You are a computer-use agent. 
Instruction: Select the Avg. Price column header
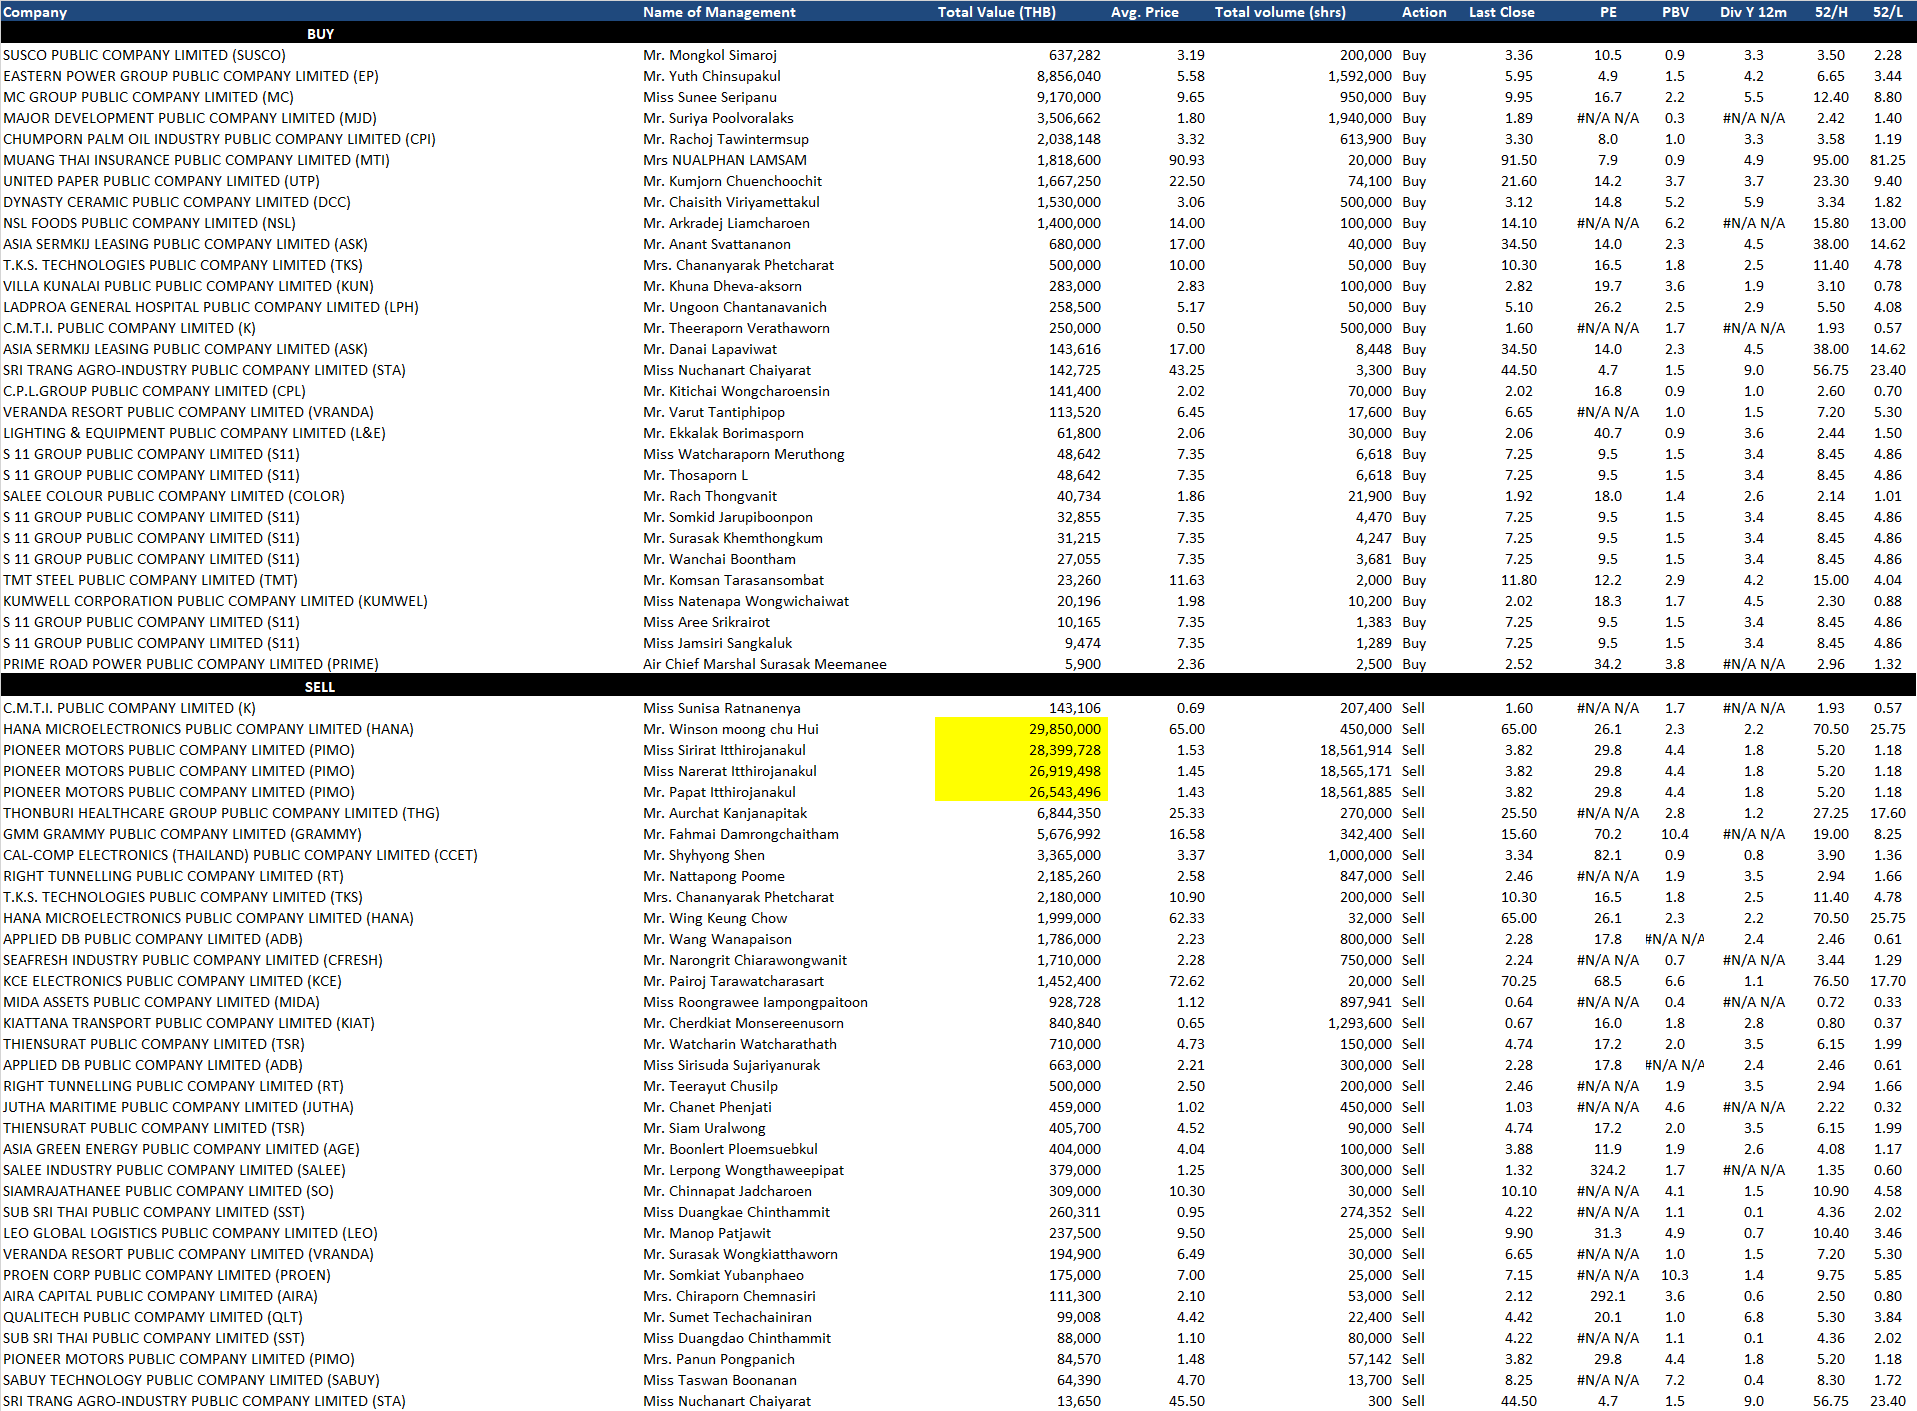pyautogui.click(x=1144, y=12)
